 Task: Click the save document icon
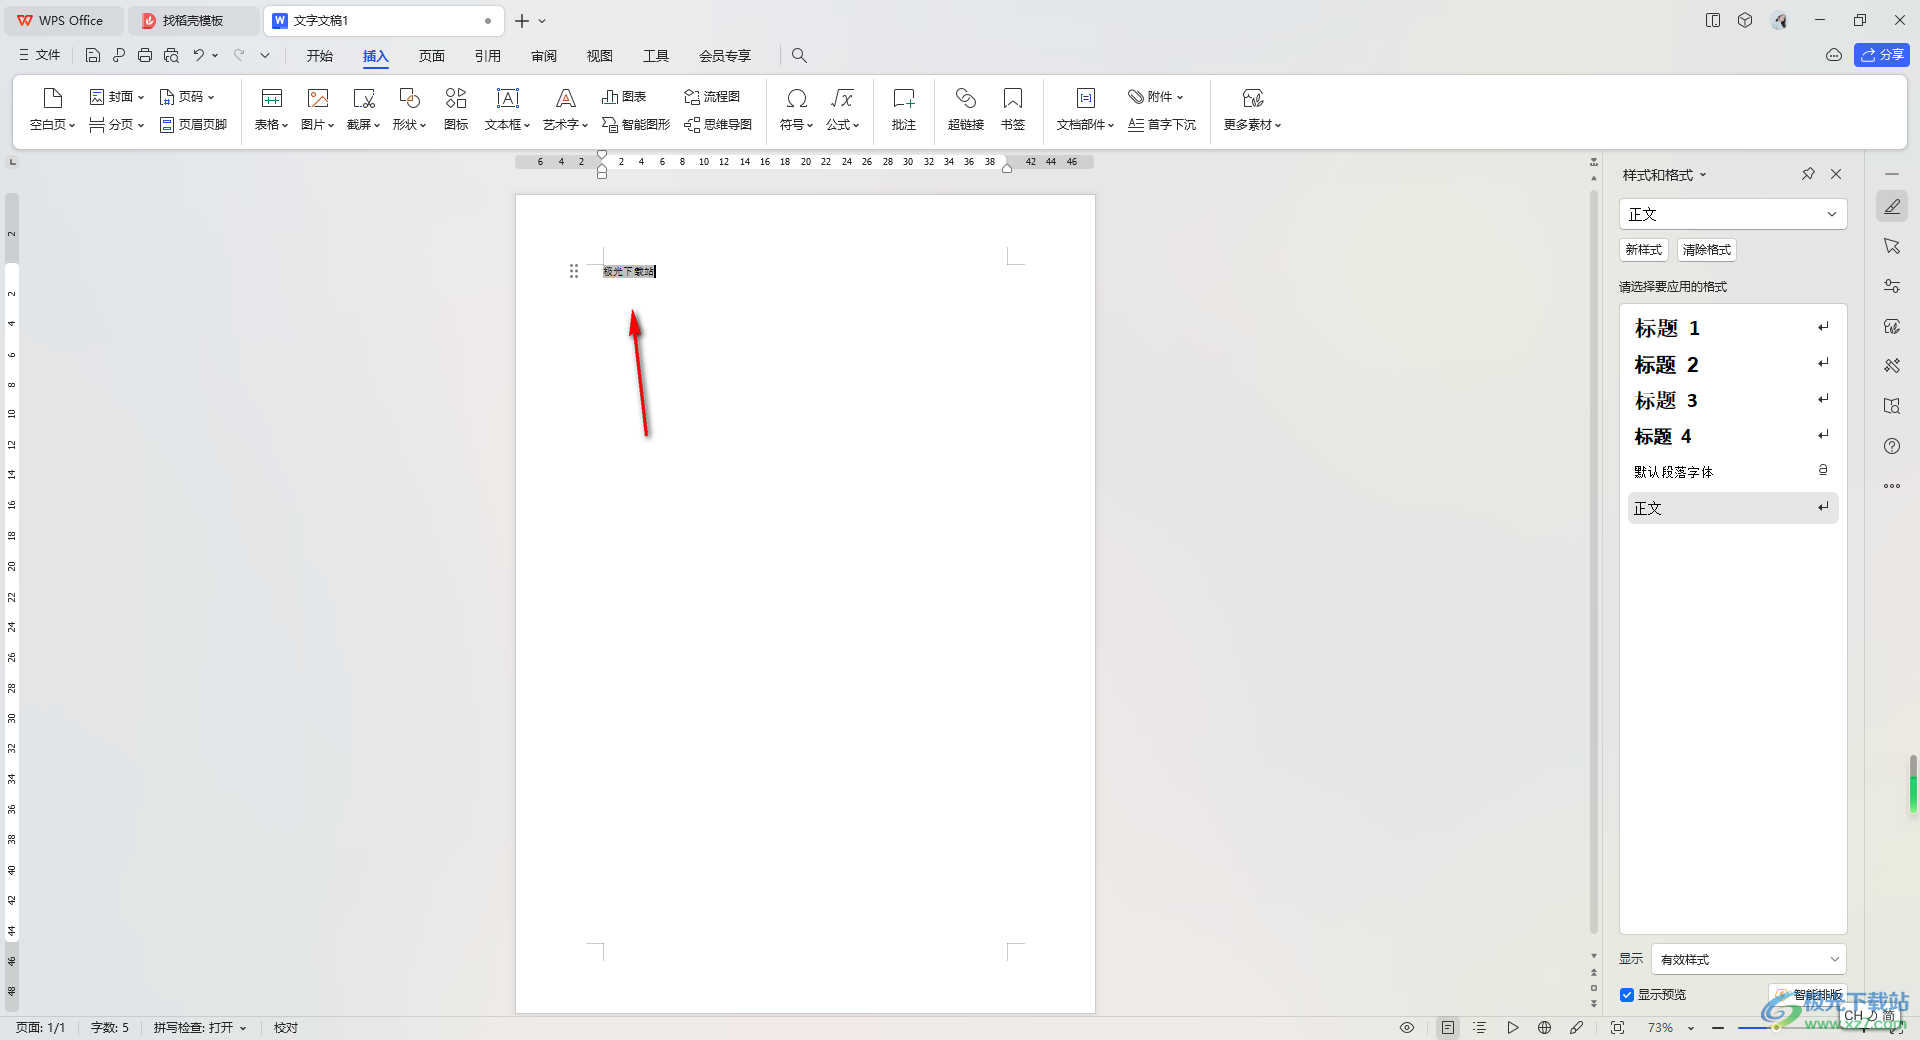(93, 56)
